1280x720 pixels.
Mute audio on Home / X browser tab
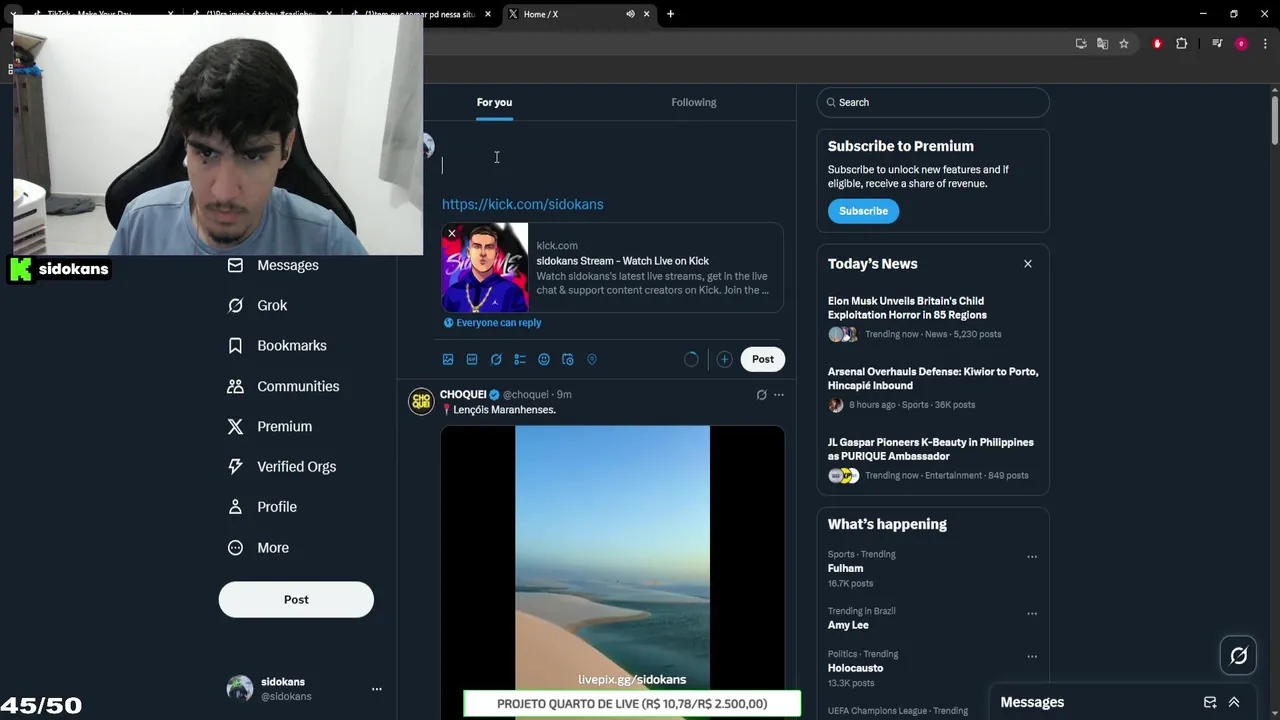click(x=630, y=14)
